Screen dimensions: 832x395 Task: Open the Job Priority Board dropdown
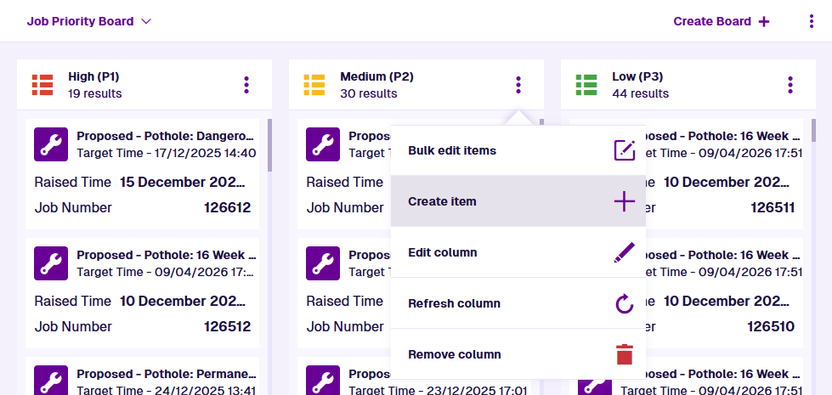[89, 21]
